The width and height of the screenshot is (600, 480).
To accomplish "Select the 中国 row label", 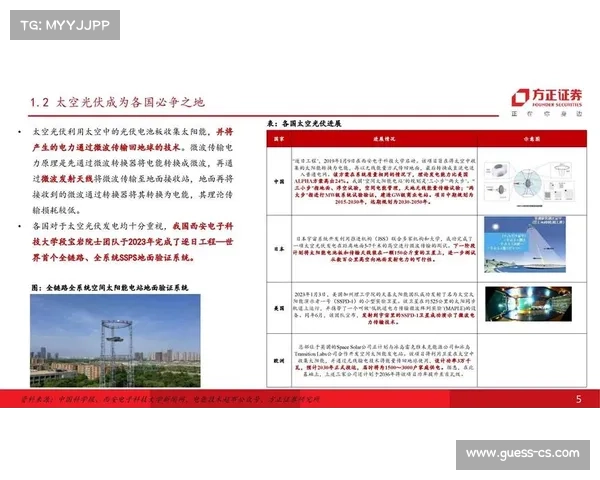I will 279,181.
